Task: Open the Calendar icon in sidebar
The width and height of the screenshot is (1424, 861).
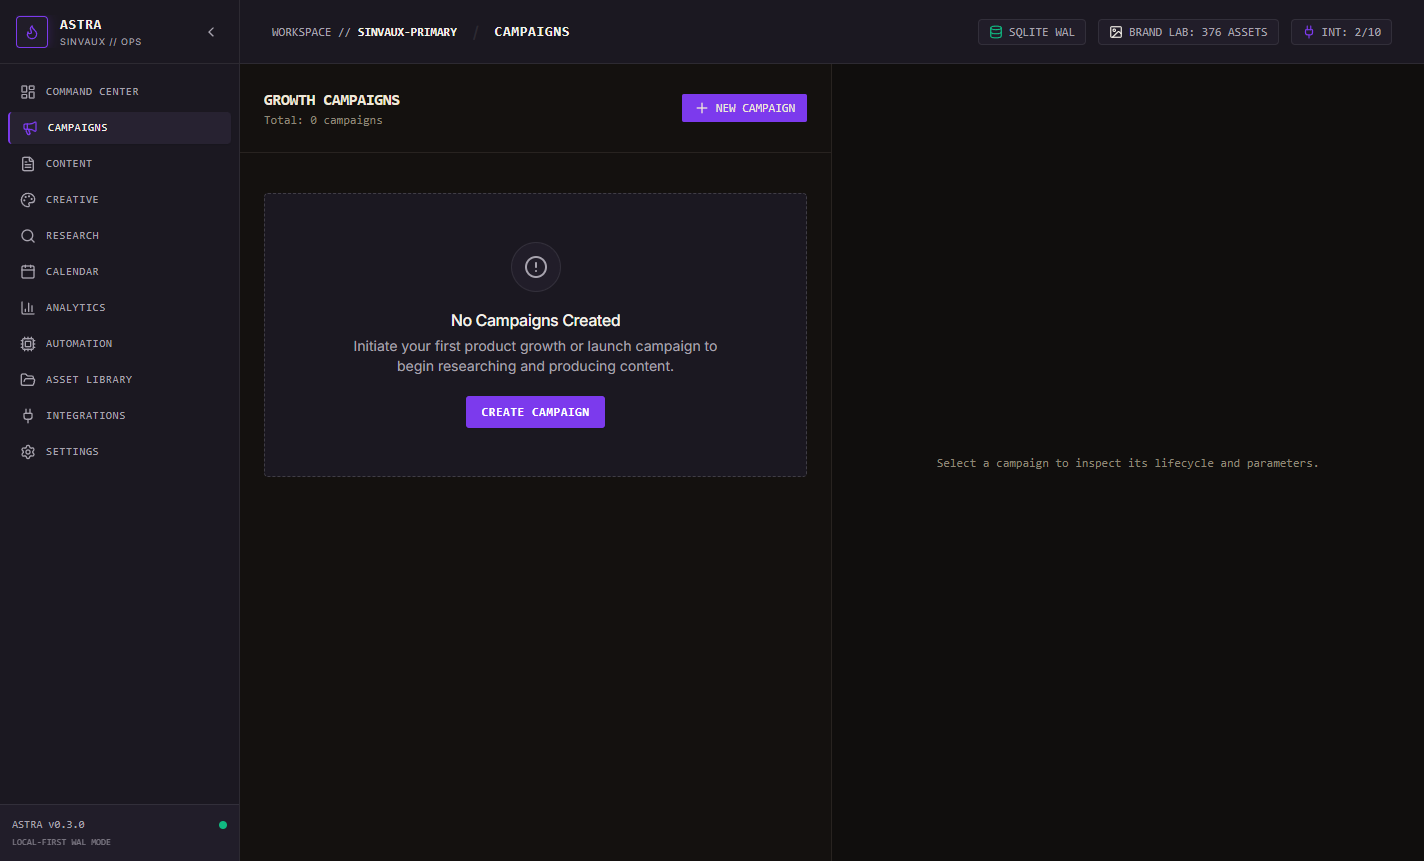Action: [x=28, y=272]
